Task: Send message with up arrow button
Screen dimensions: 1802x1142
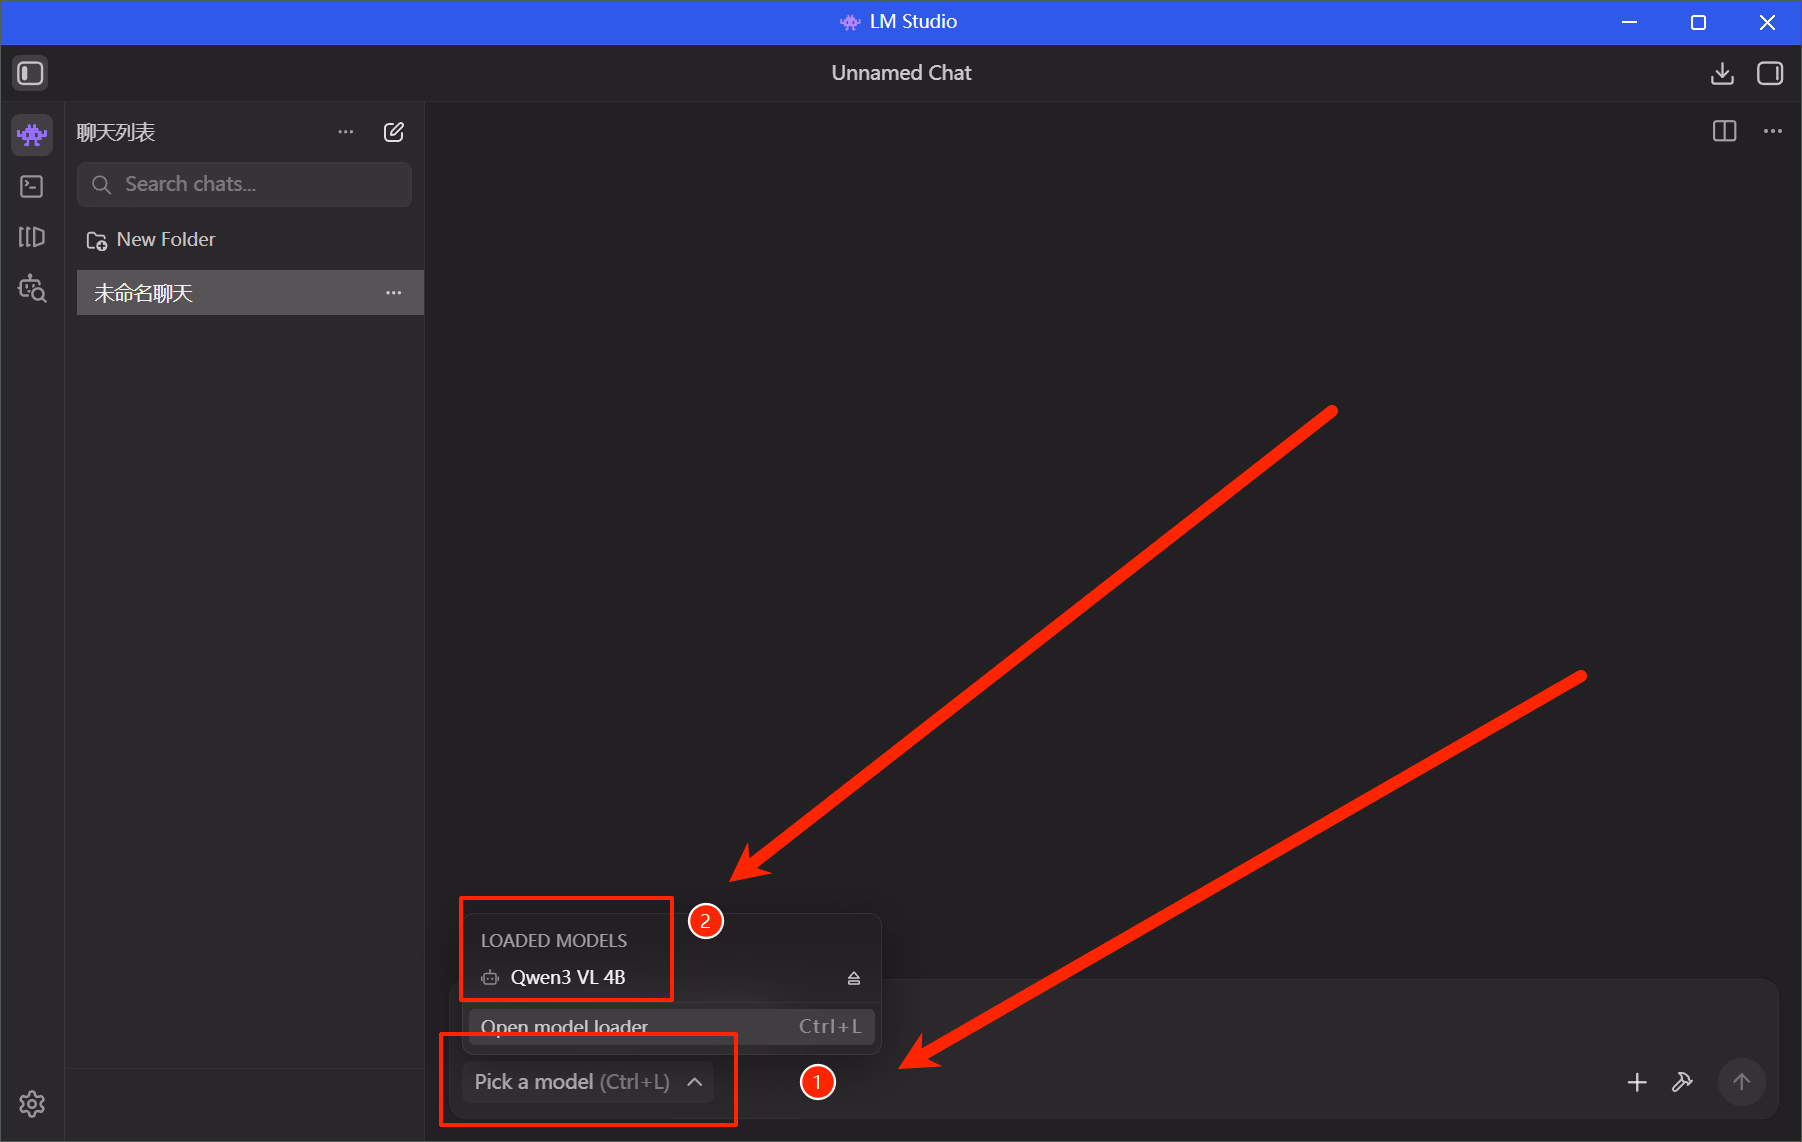Action: point(1742,1082)
